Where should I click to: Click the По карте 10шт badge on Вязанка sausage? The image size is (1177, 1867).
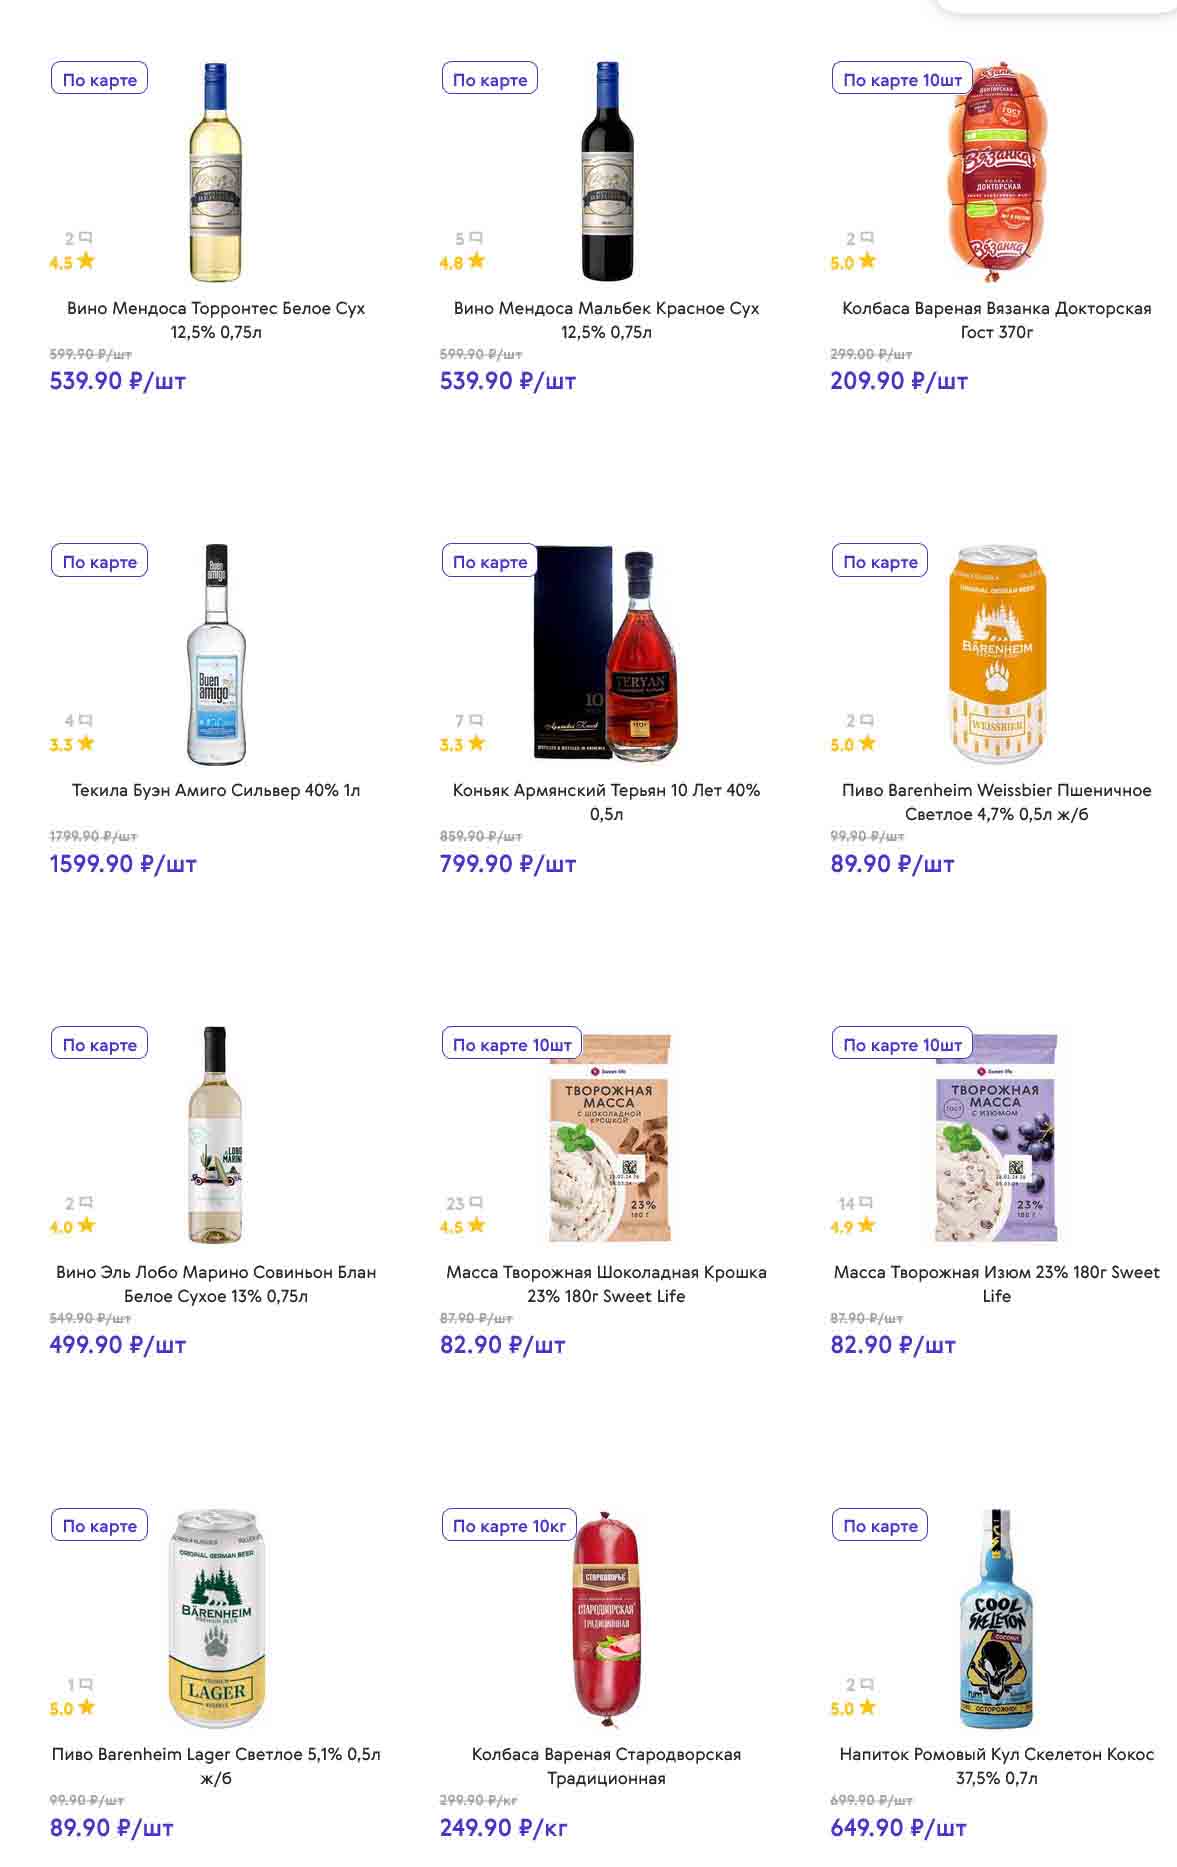(902, 80)
